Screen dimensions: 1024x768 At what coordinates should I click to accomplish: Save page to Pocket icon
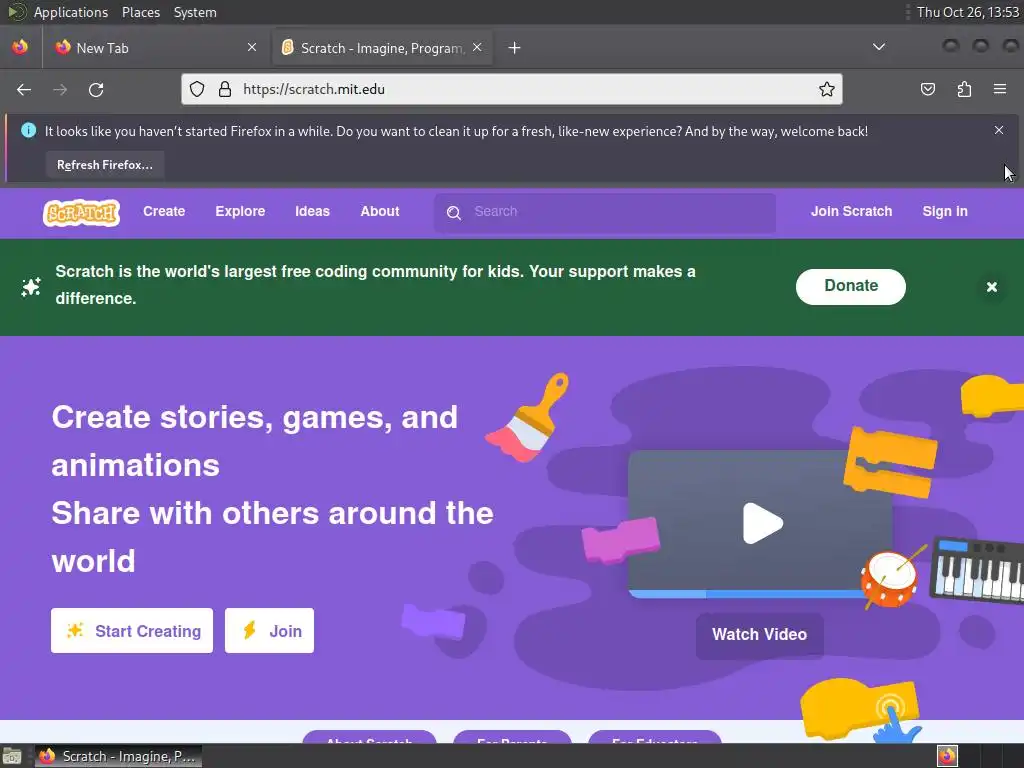pyautogui.click(x=927, y=89)
